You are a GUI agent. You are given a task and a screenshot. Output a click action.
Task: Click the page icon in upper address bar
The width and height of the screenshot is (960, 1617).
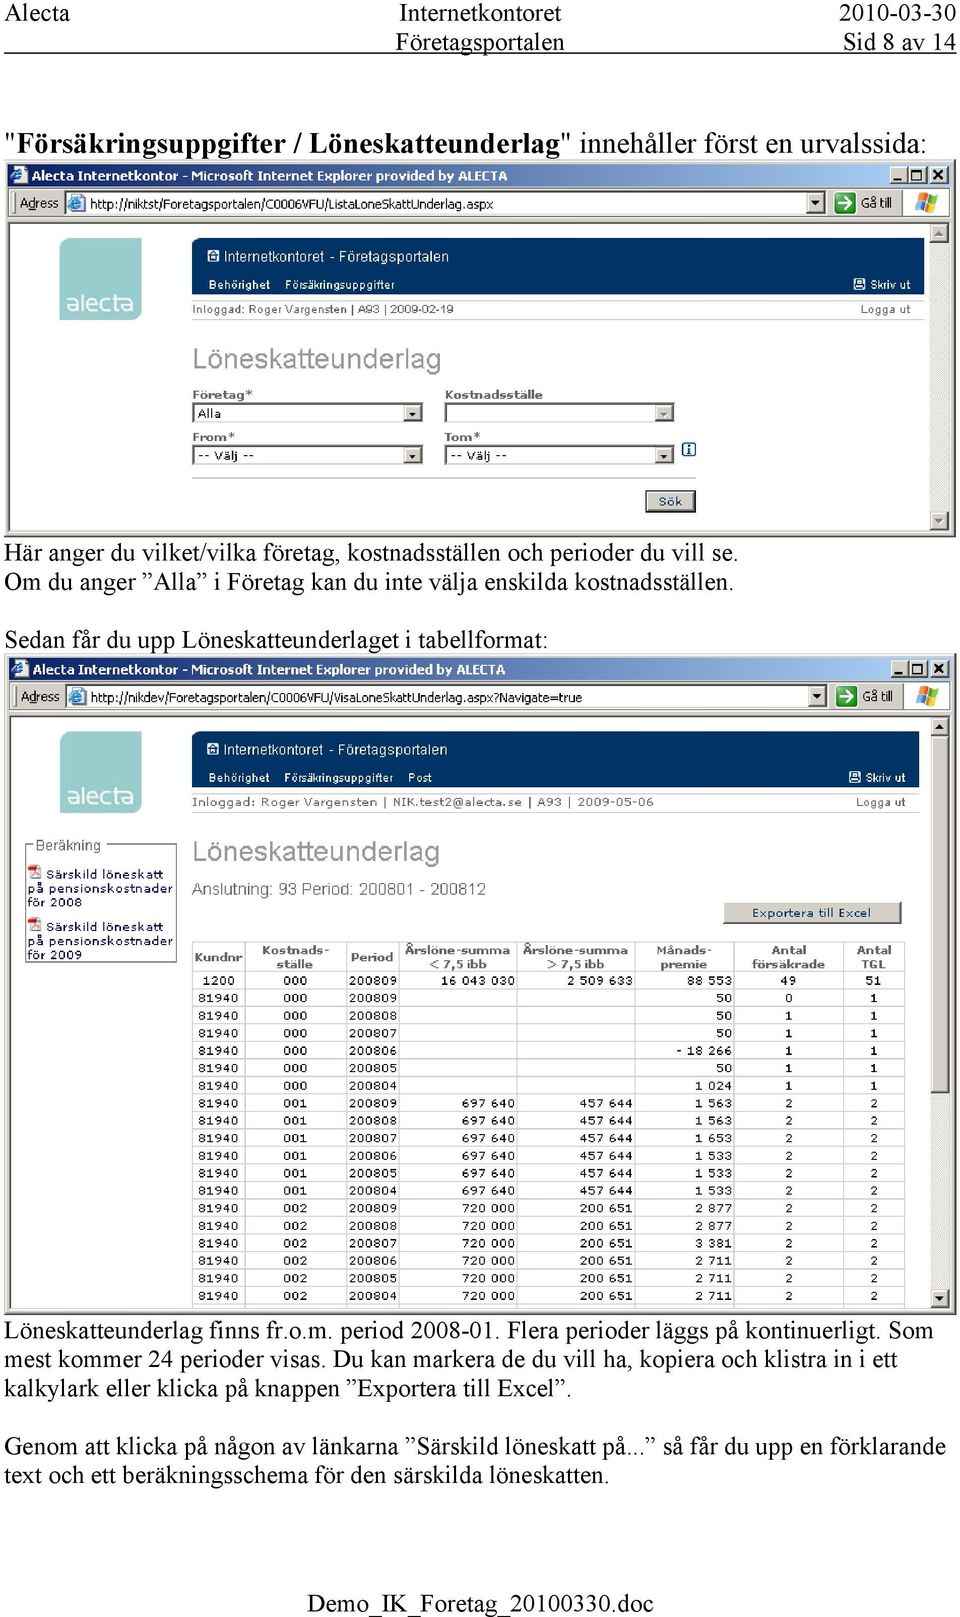(77, 203)
